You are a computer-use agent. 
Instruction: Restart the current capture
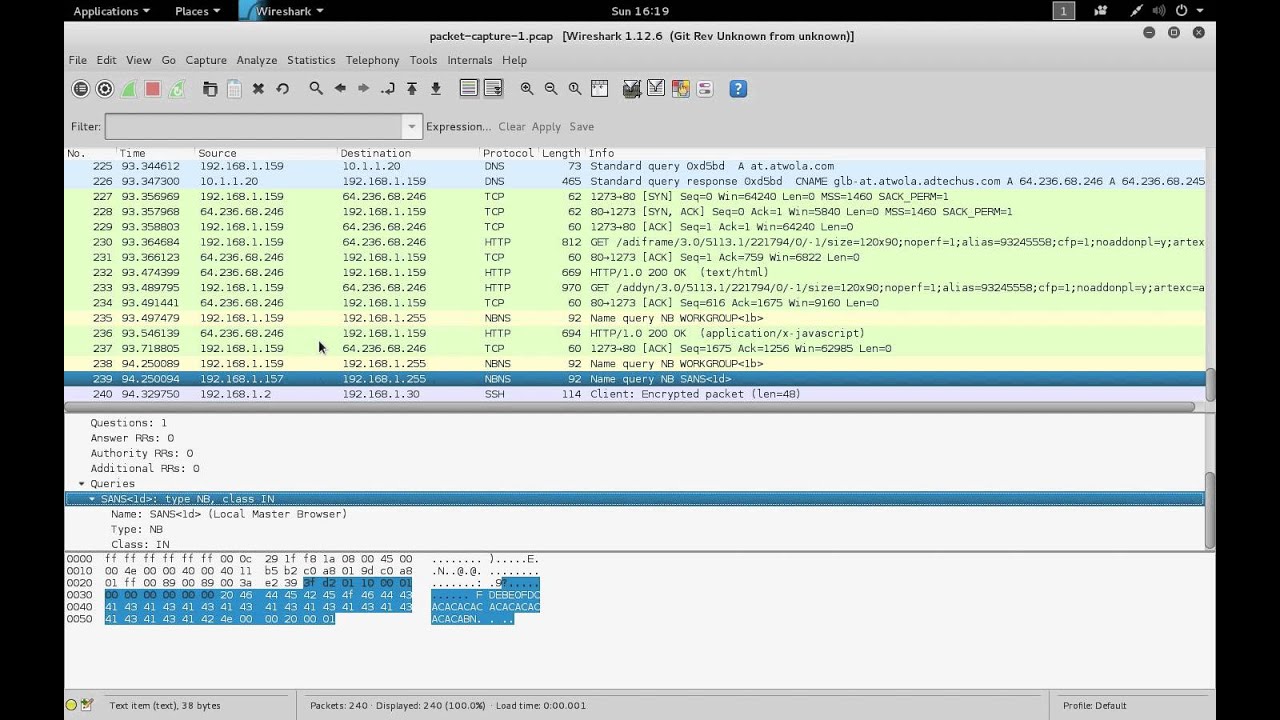click(177, 89)
